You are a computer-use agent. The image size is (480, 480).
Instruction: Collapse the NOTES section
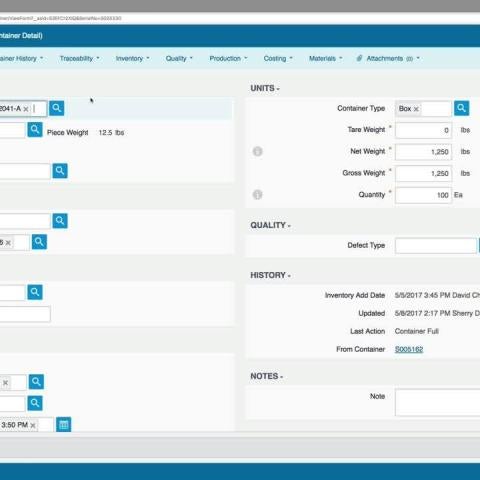267,376
